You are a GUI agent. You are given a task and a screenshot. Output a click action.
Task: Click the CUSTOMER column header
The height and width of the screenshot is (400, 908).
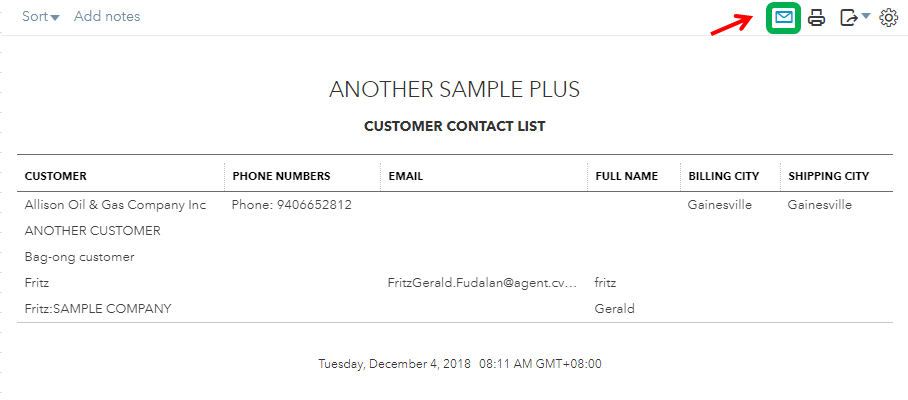tap(56, 176)
